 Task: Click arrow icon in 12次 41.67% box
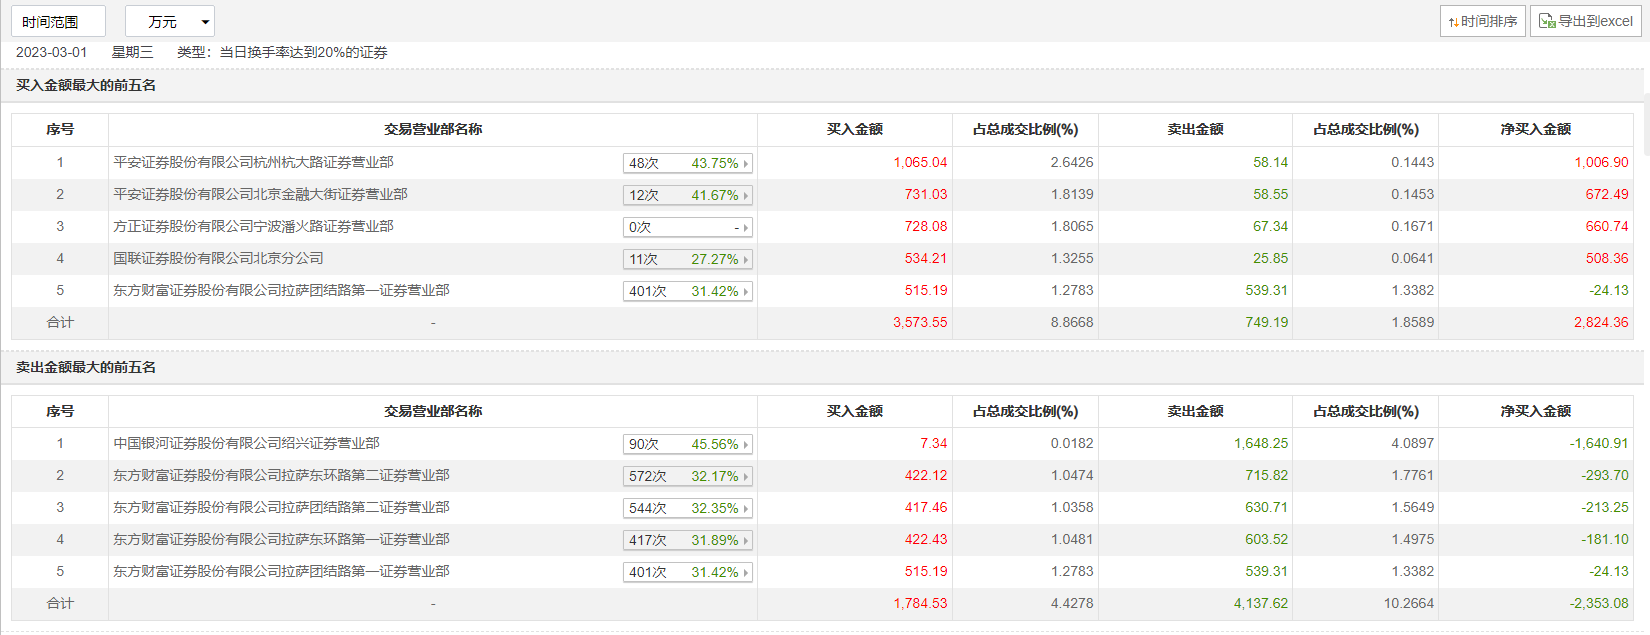(745, 196)
